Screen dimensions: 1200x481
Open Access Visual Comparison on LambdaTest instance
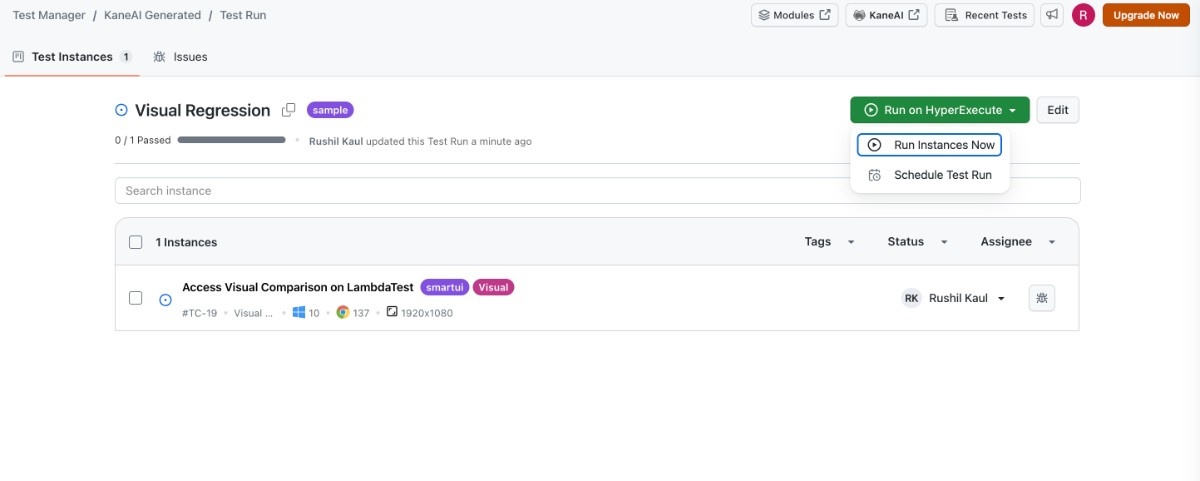[298, 287]
